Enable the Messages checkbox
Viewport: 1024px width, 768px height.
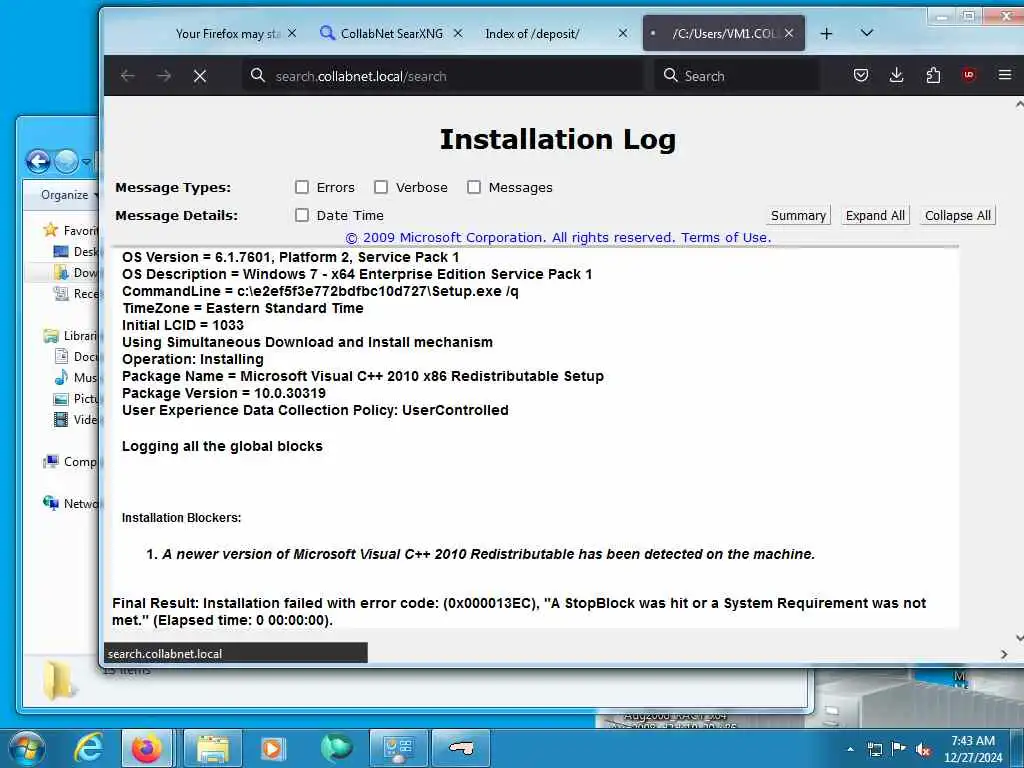[474, 187]
